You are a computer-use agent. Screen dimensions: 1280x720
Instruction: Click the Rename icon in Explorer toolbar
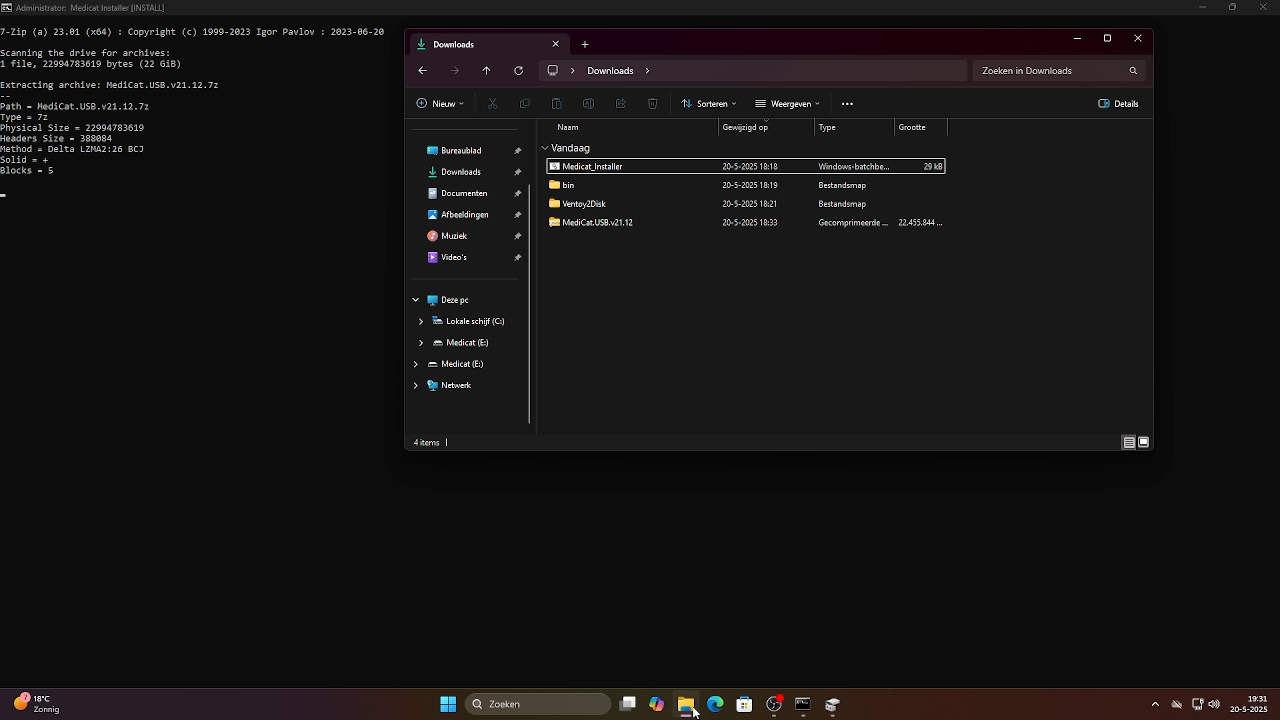pyautogui.click(x=588, y=104)
